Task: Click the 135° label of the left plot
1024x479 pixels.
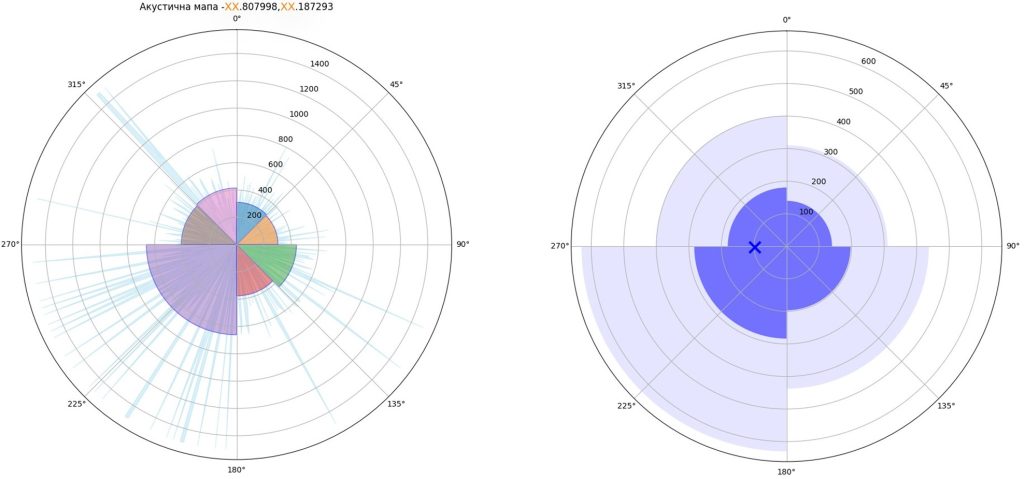Action: (396, 404)
